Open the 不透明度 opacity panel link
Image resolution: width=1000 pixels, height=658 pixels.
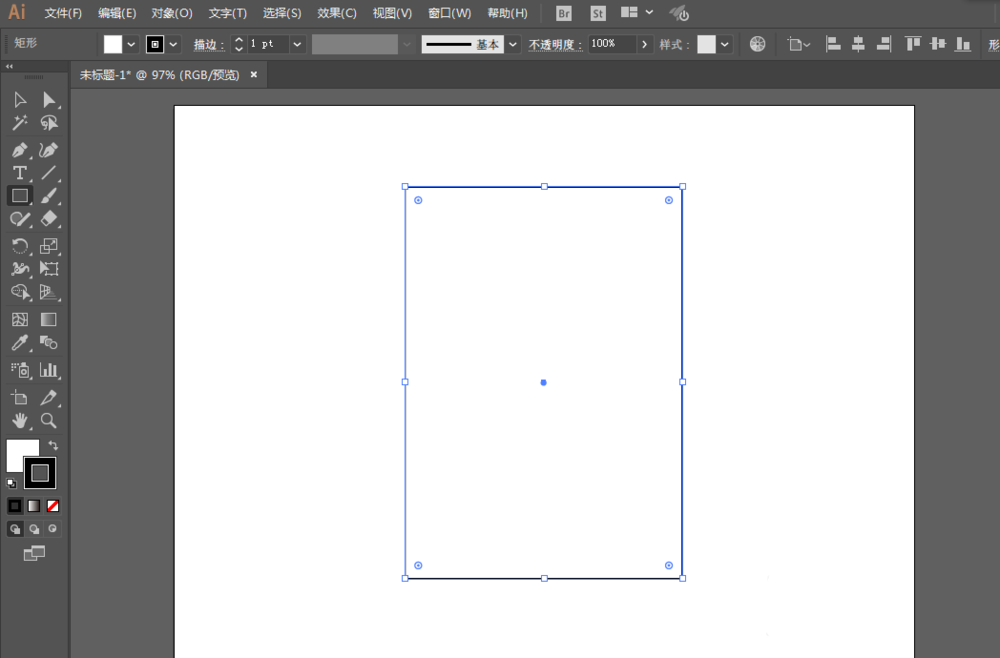(555, 45)
